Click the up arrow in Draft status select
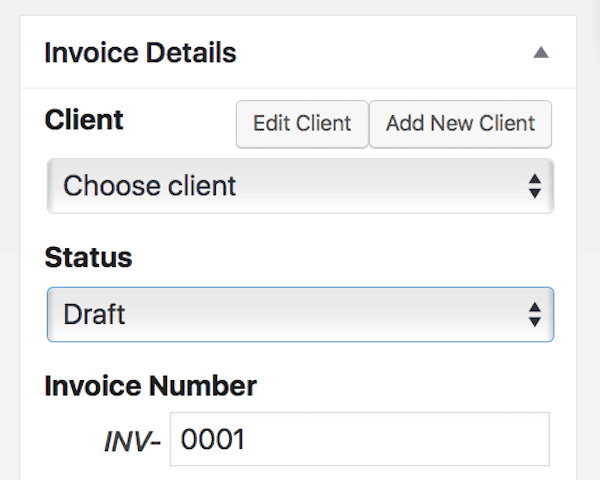 pos(535,307)
